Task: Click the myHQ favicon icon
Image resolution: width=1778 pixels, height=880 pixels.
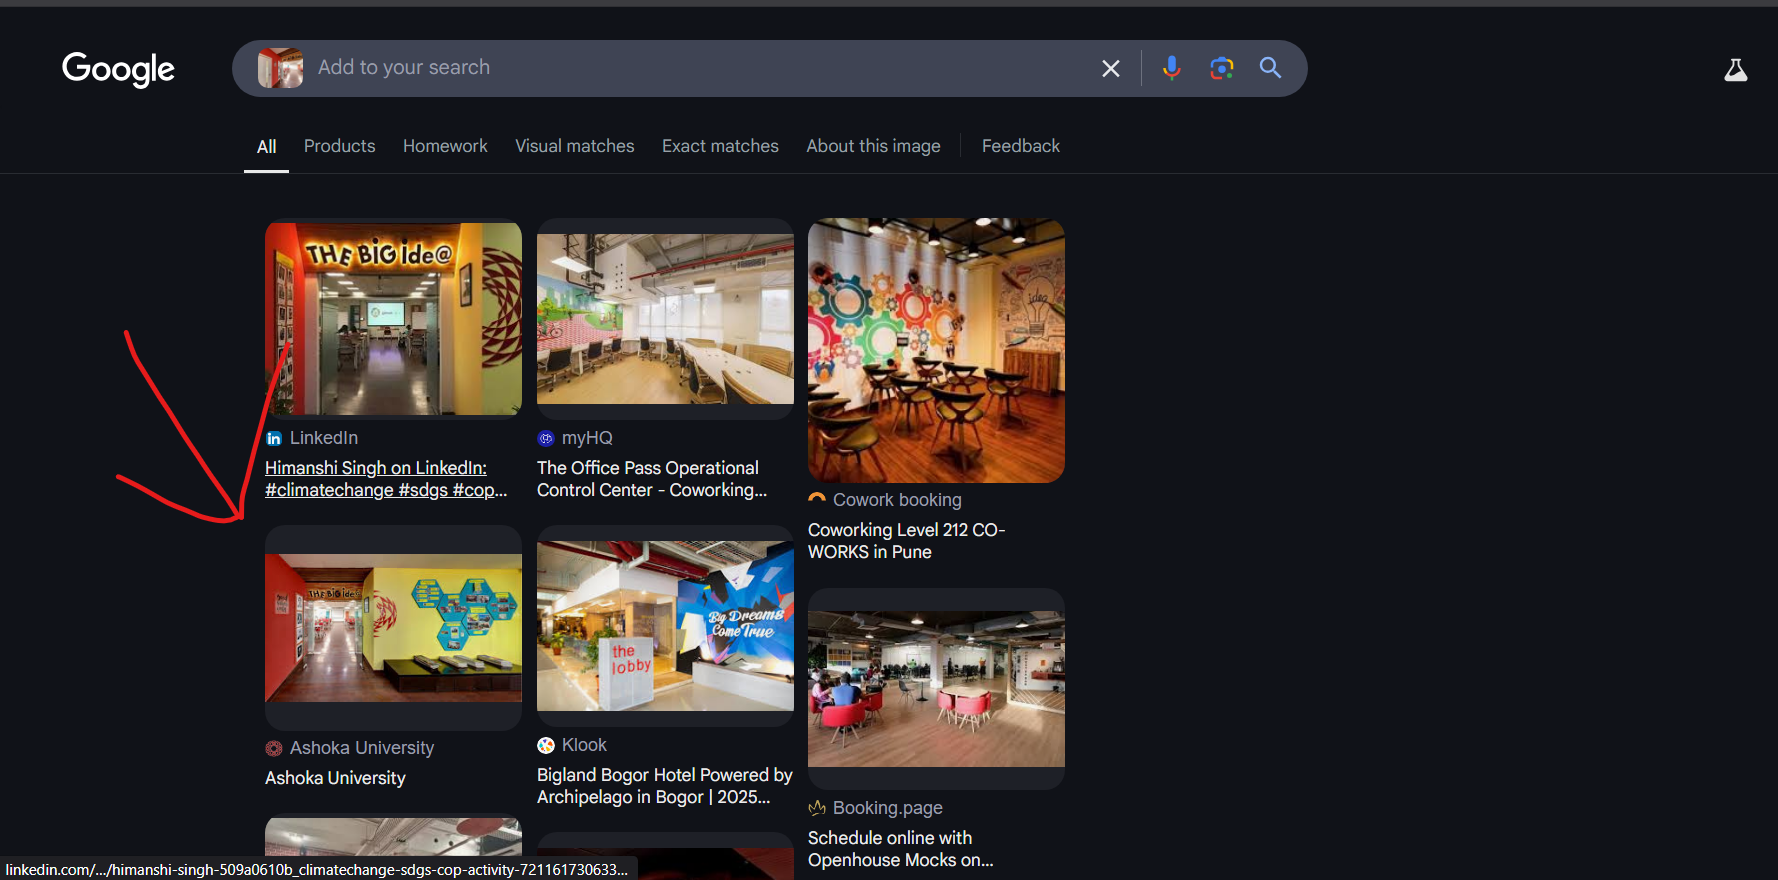Action: click(546, 438)
